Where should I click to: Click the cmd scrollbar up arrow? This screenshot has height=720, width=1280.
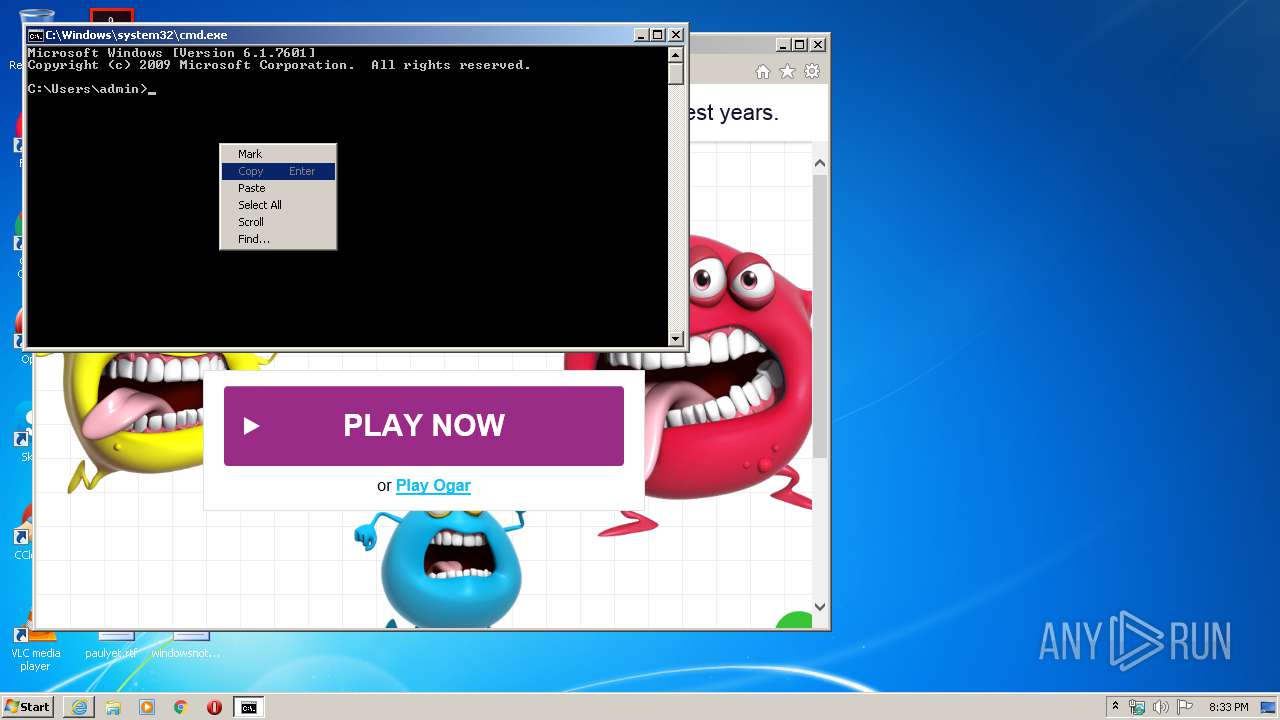676,55
